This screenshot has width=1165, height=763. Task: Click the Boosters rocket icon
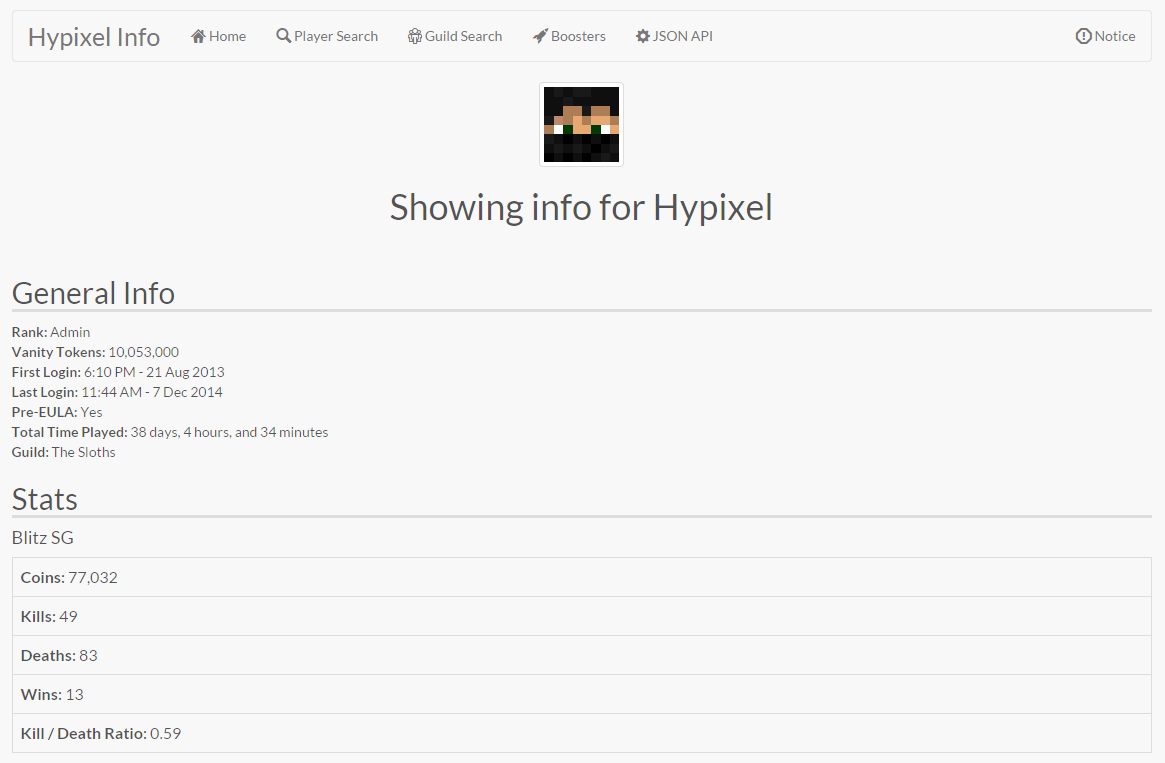tap(539, 35)
